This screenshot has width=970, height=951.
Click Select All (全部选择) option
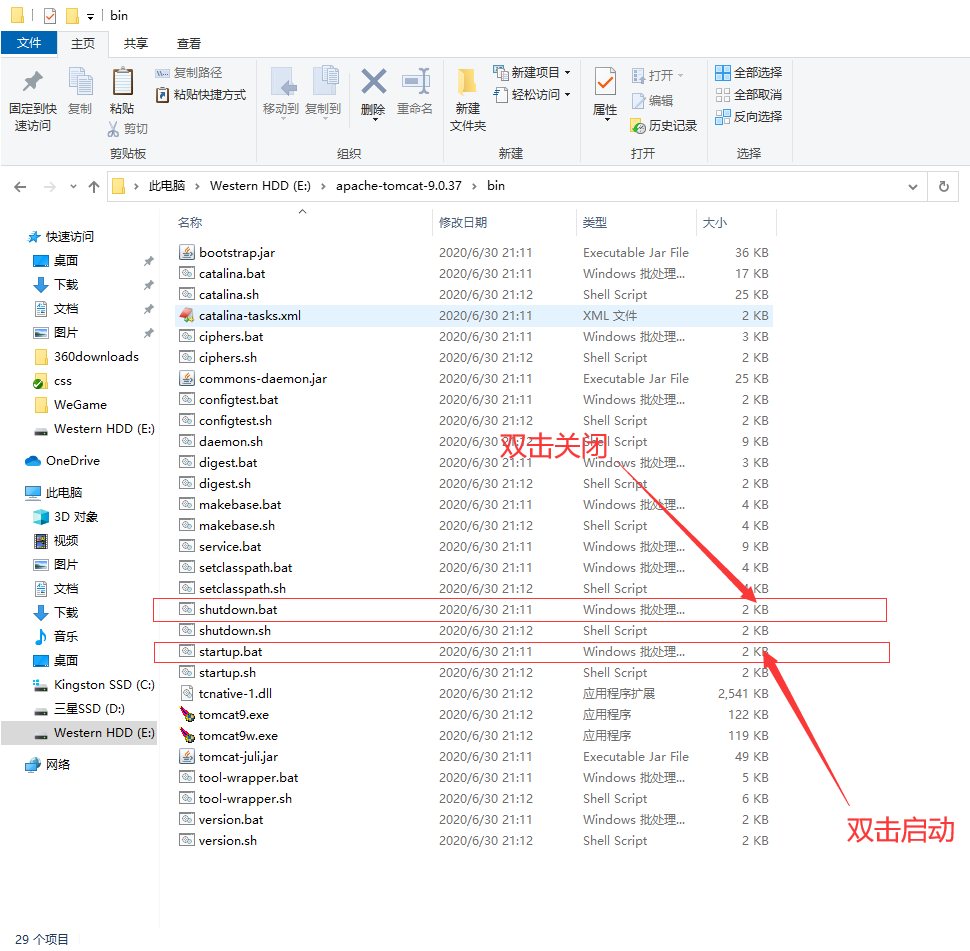748,73
